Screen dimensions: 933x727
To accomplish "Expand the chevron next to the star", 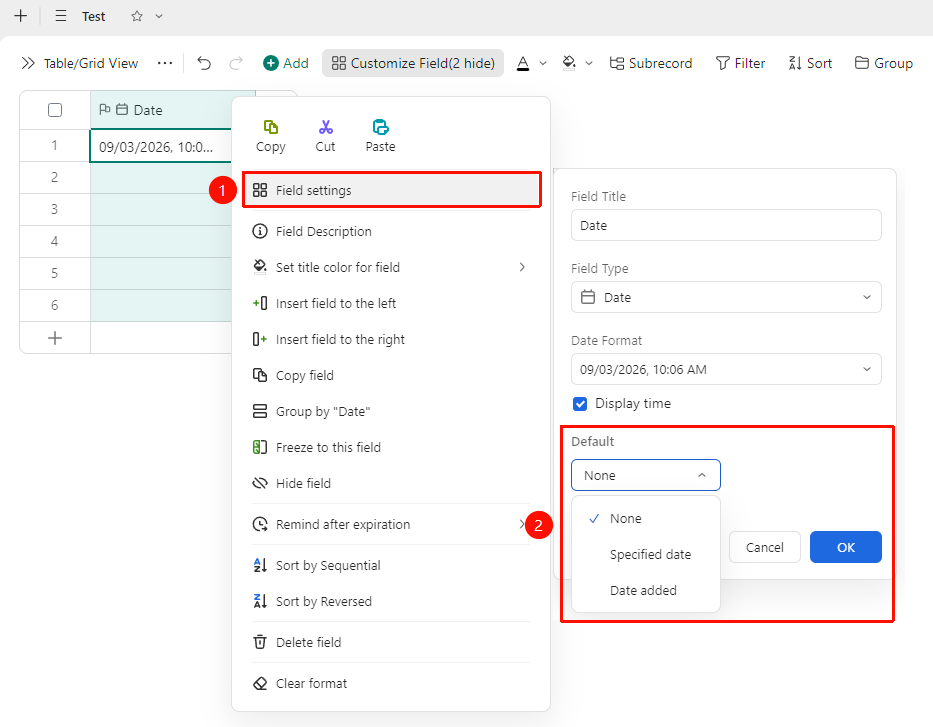I will pyautogui.click(x=159, y=16).
